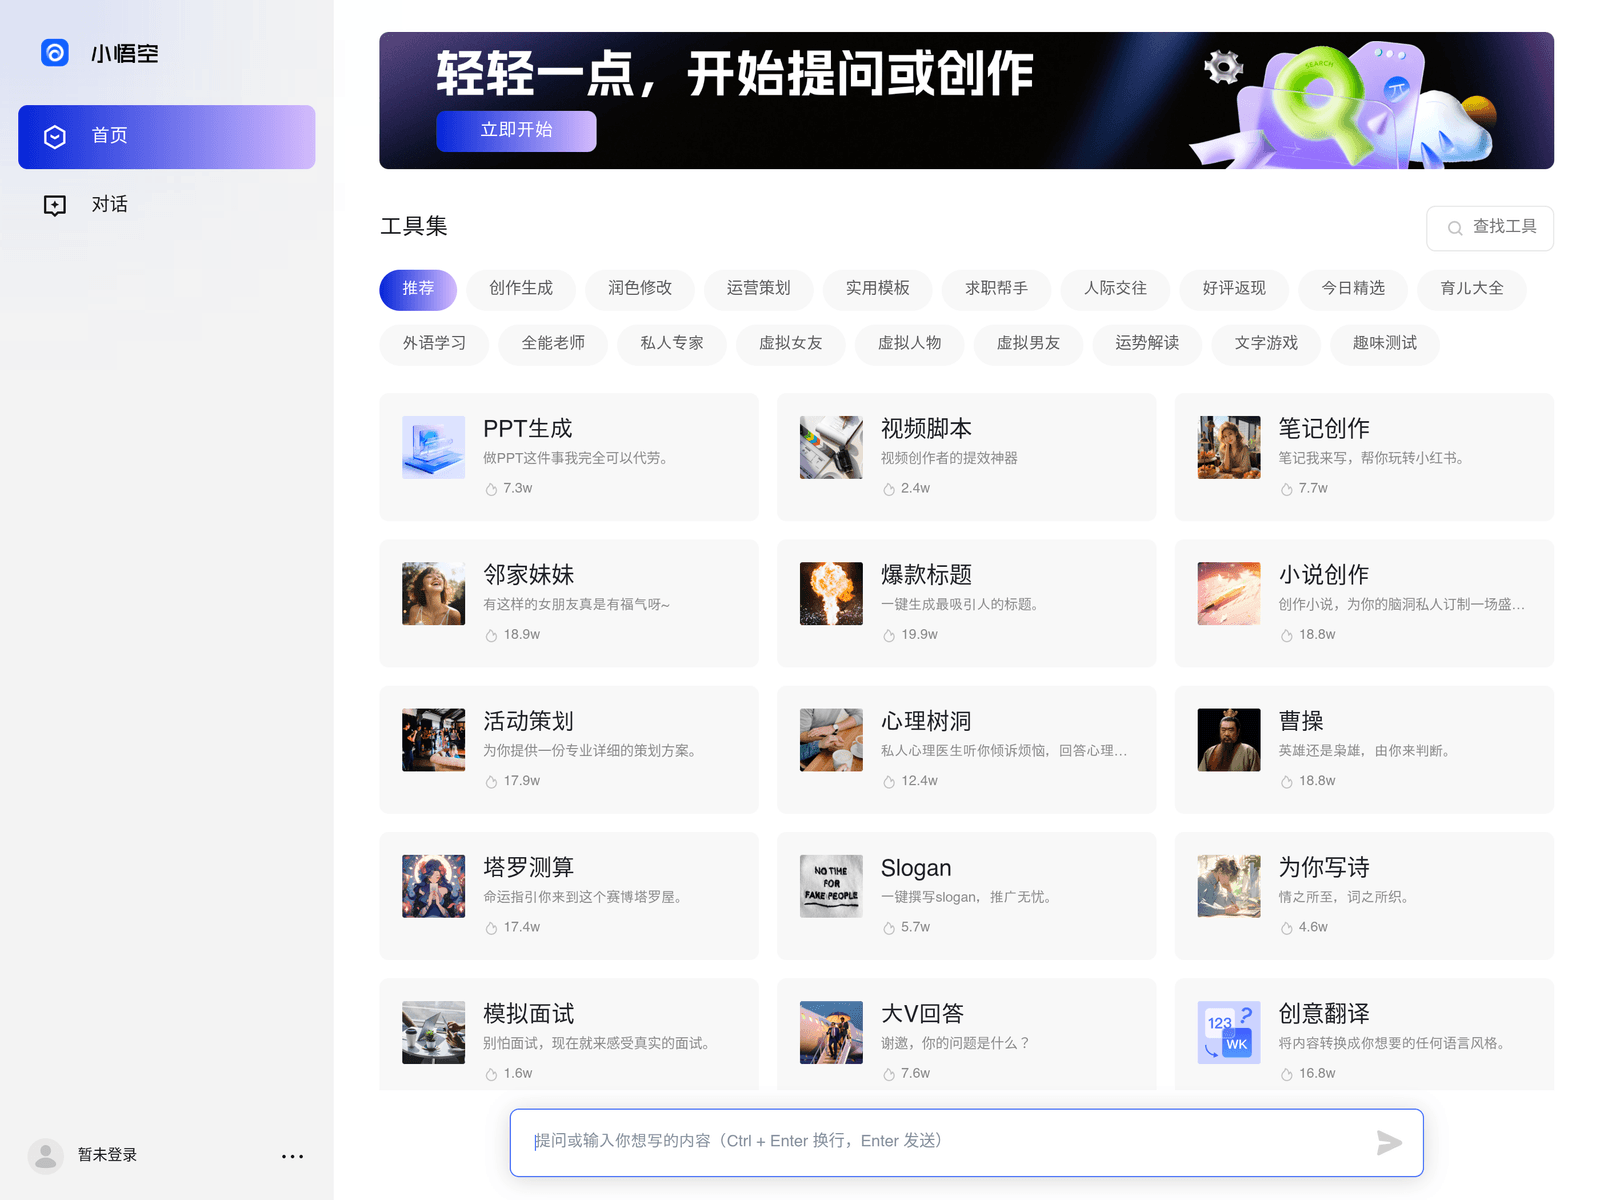Select the 创作生成 category tab
The width and height of the screenshot is (1600, 1200).
pyautogui.click(x=521, y=289)
